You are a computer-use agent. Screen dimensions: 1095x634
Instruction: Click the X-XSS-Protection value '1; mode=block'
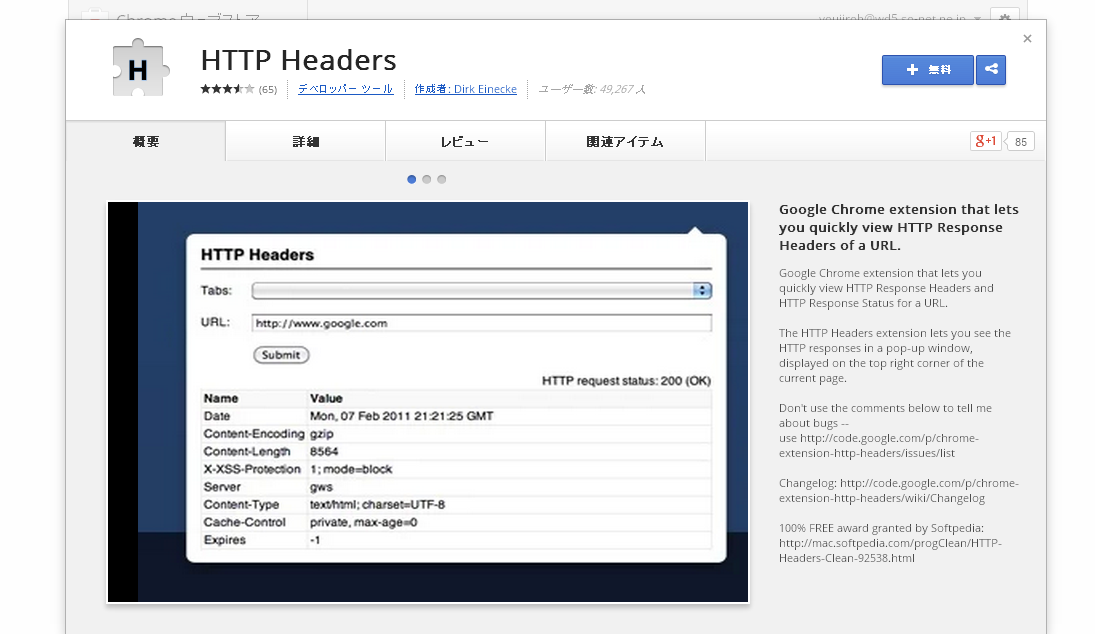[351, 469]
